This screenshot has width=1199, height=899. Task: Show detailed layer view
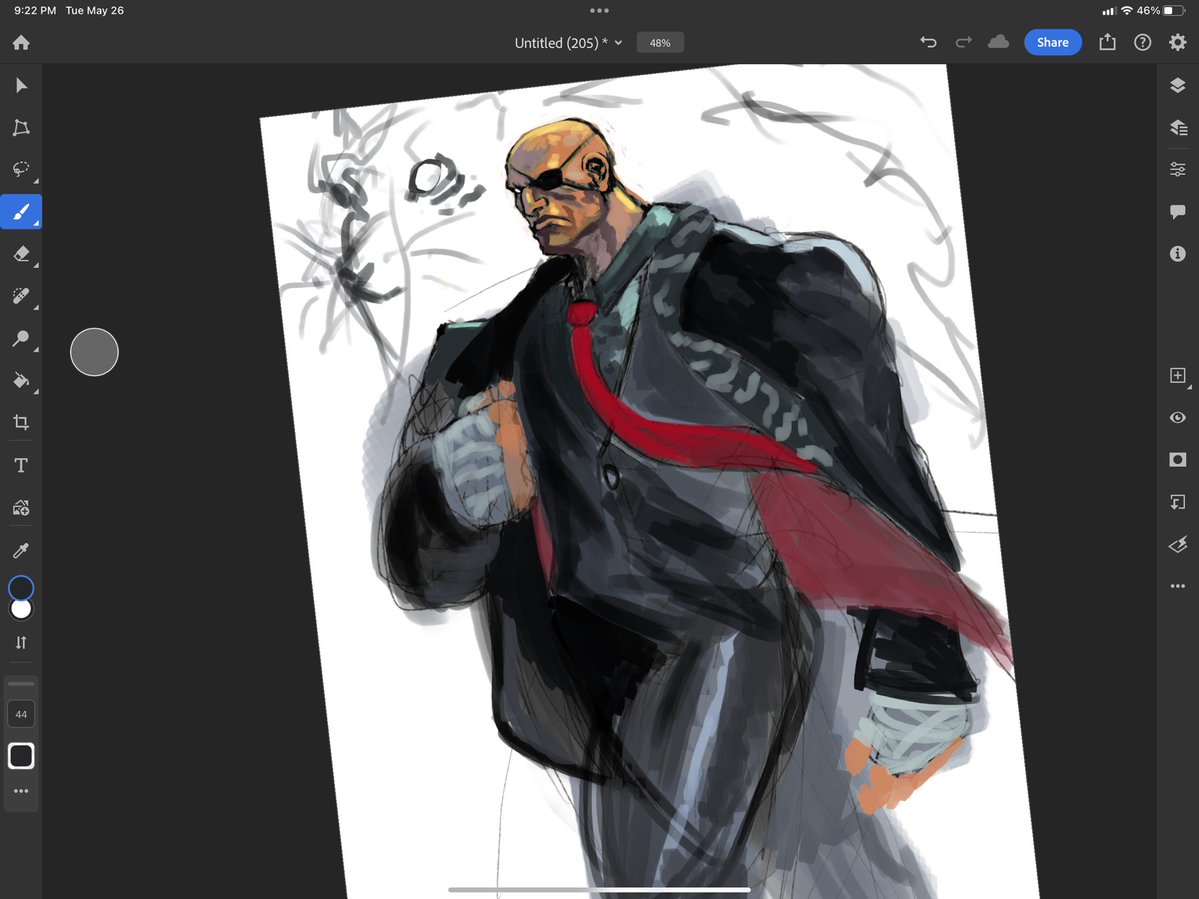[1178, 127]
